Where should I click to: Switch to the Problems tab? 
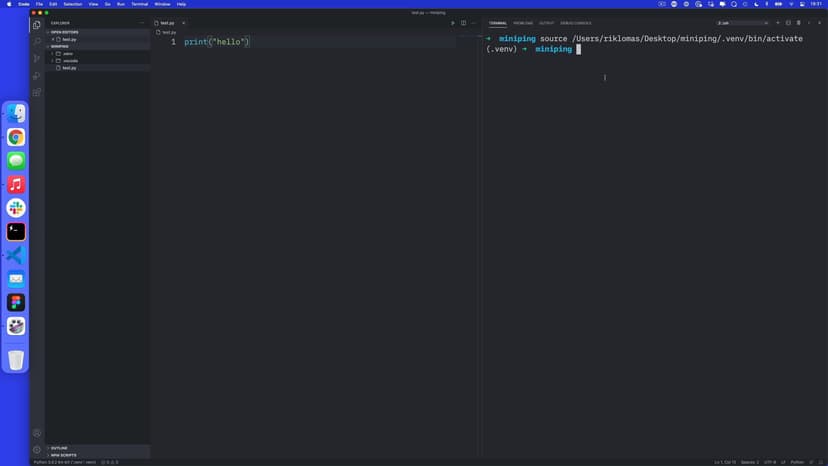pyautogui.click(x=523, y=23)
